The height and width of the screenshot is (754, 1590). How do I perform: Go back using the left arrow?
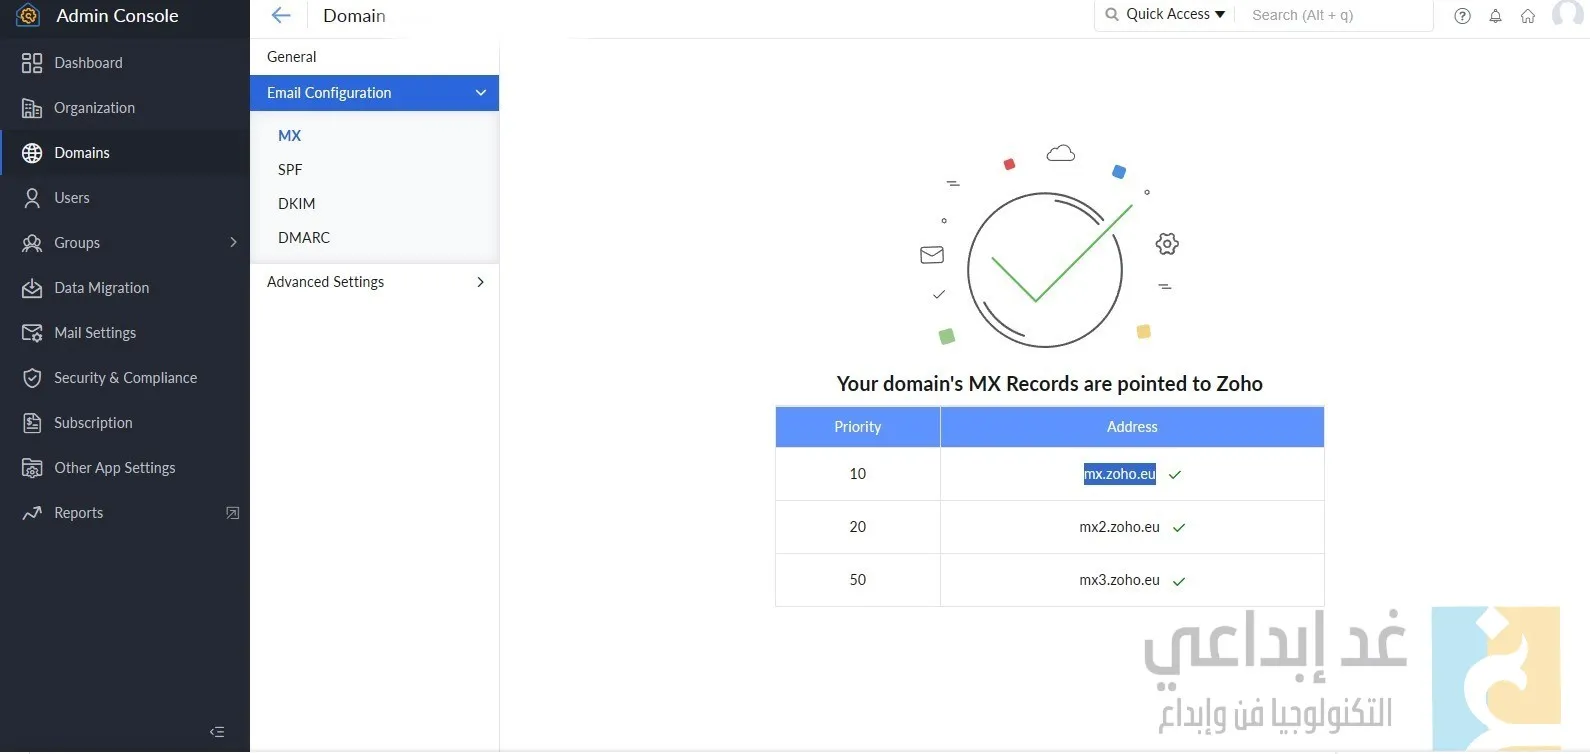(x=281, y=15)
